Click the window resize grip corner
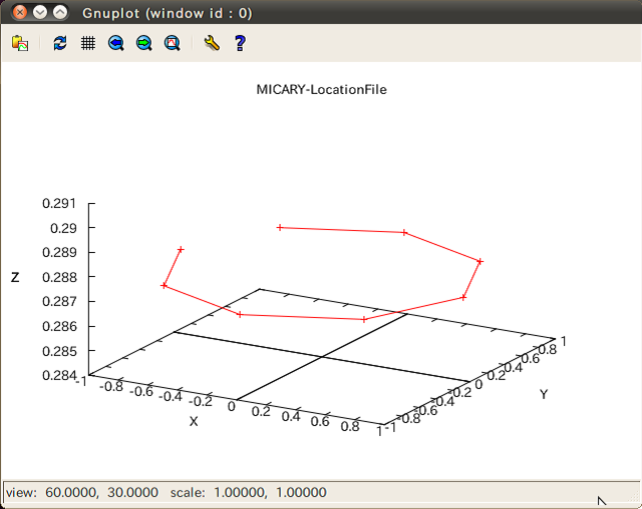 [x=633, y=495]
